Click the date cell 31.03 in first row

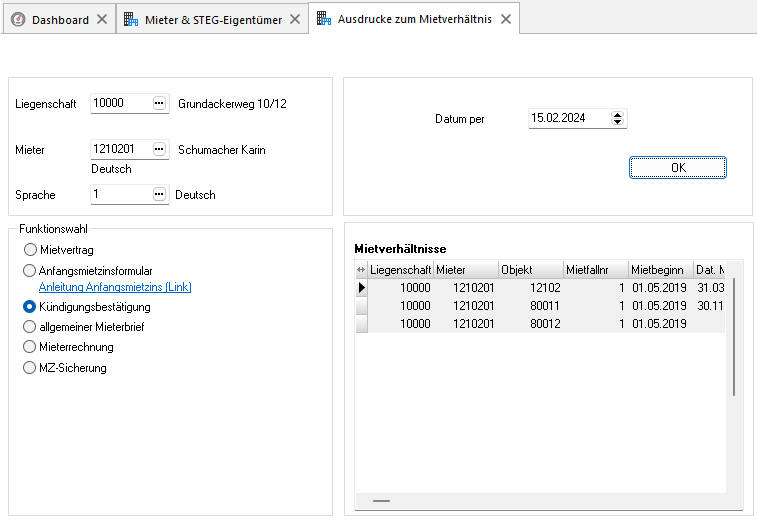click(x=710, y=288)
